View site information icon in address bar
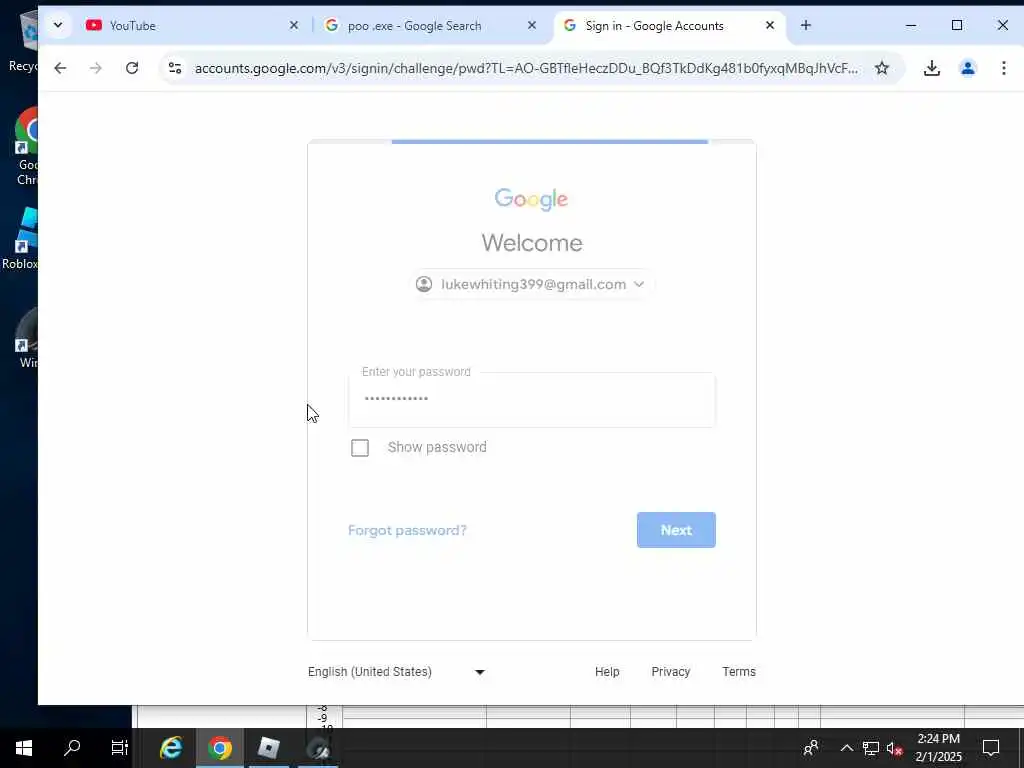This screenshot has height=768, width=1024. 174,68
